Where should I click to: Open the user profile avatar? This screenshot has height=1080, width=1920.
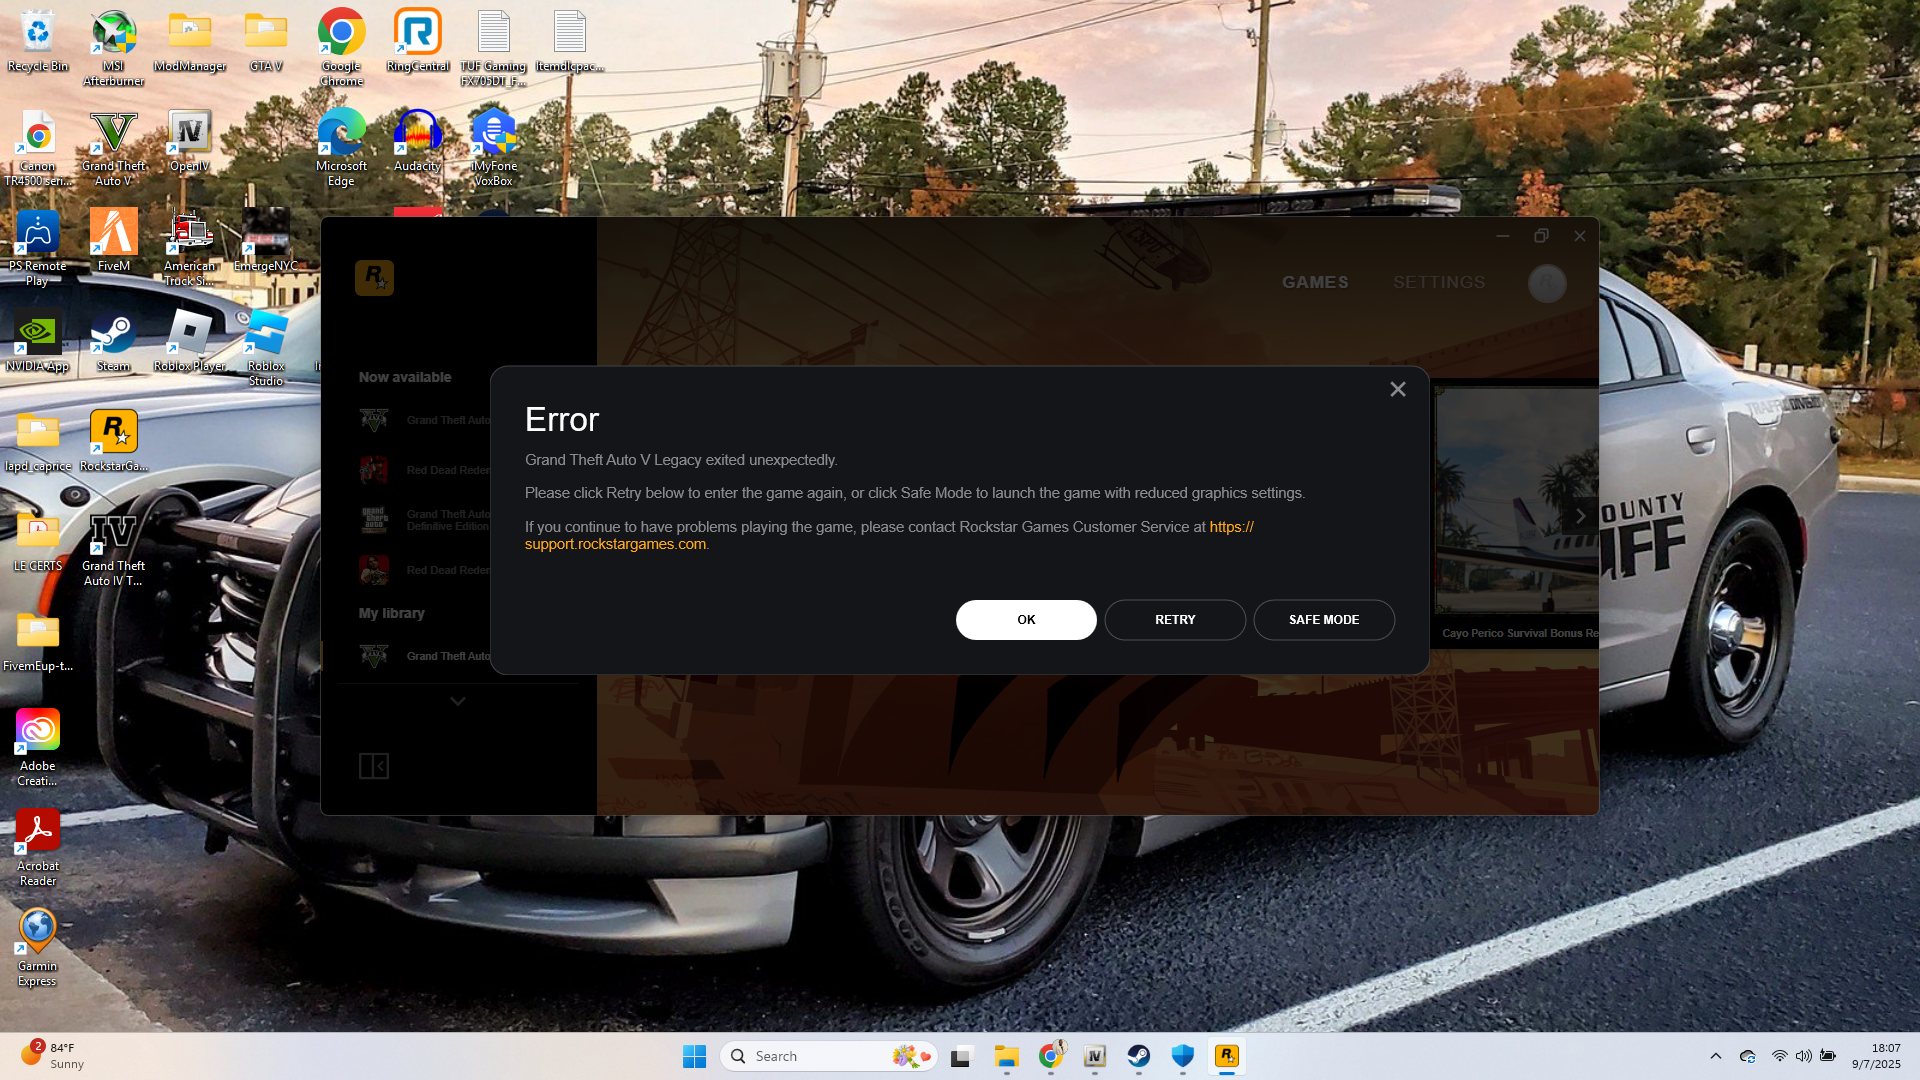click(1546, 283)
